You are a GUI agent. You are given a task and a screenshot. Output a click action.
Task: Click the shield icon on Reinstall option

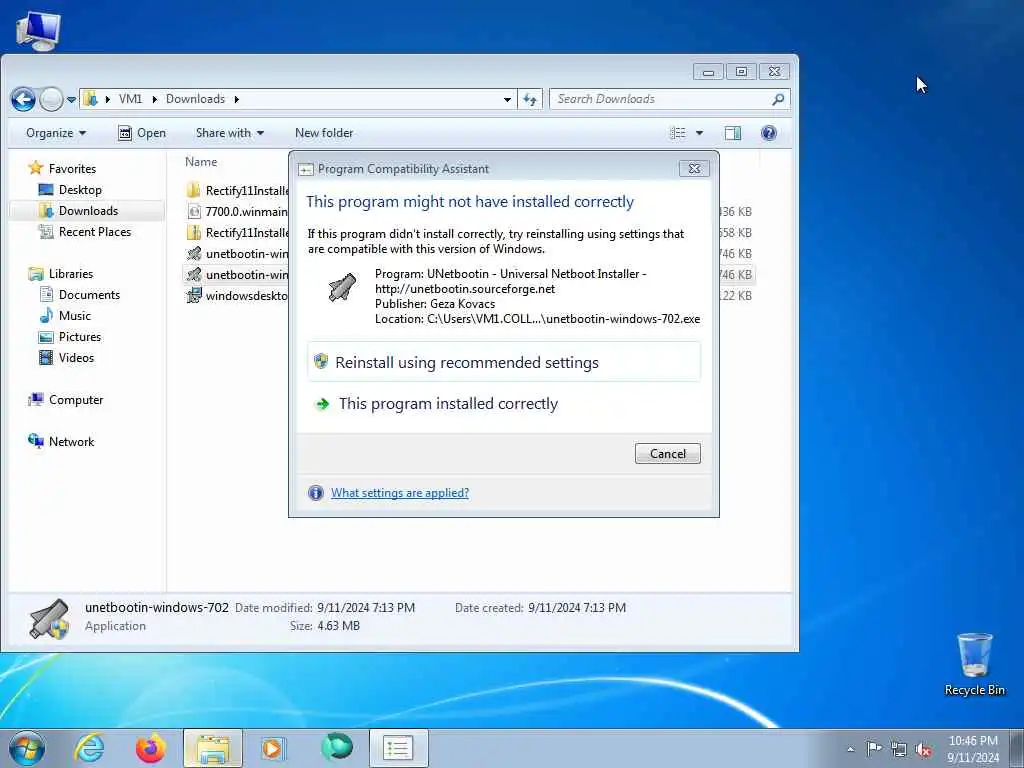point(321,361)
